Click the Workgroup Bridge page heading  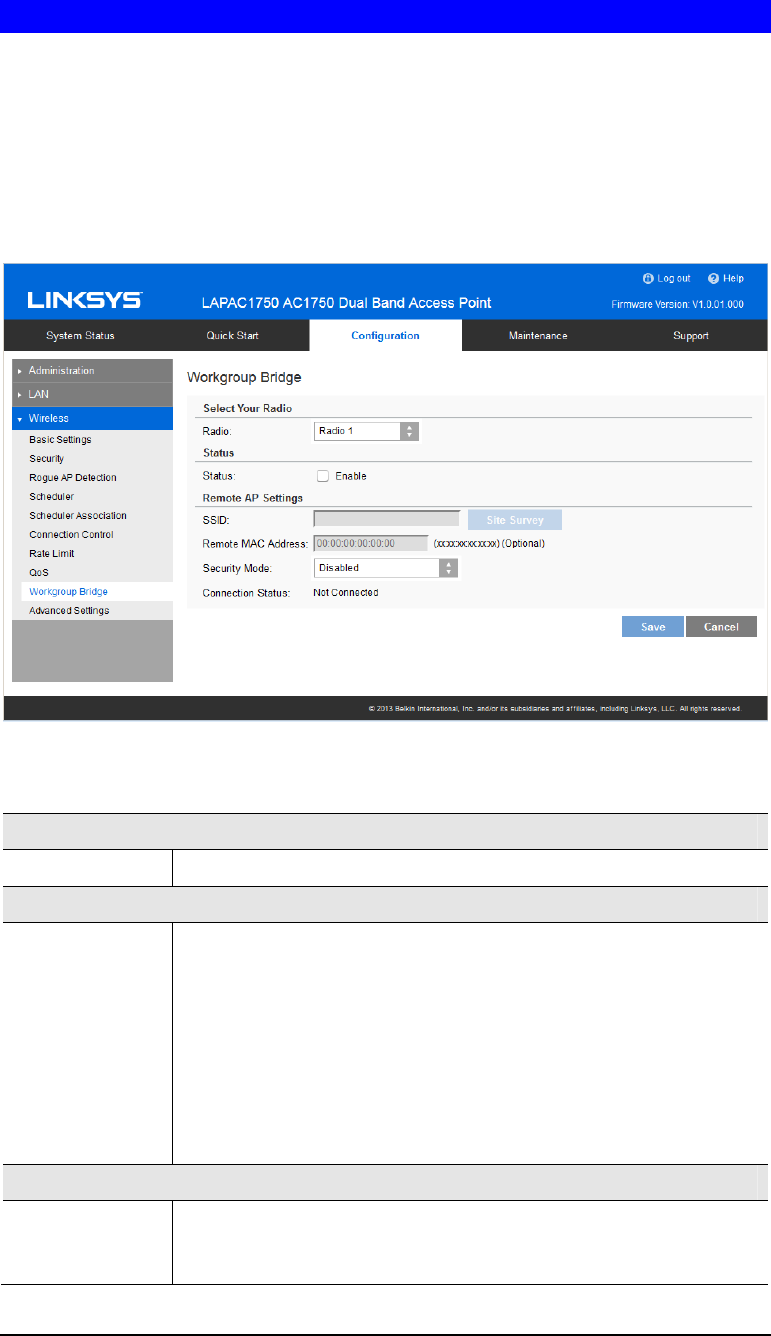click(x=245, y=378)
